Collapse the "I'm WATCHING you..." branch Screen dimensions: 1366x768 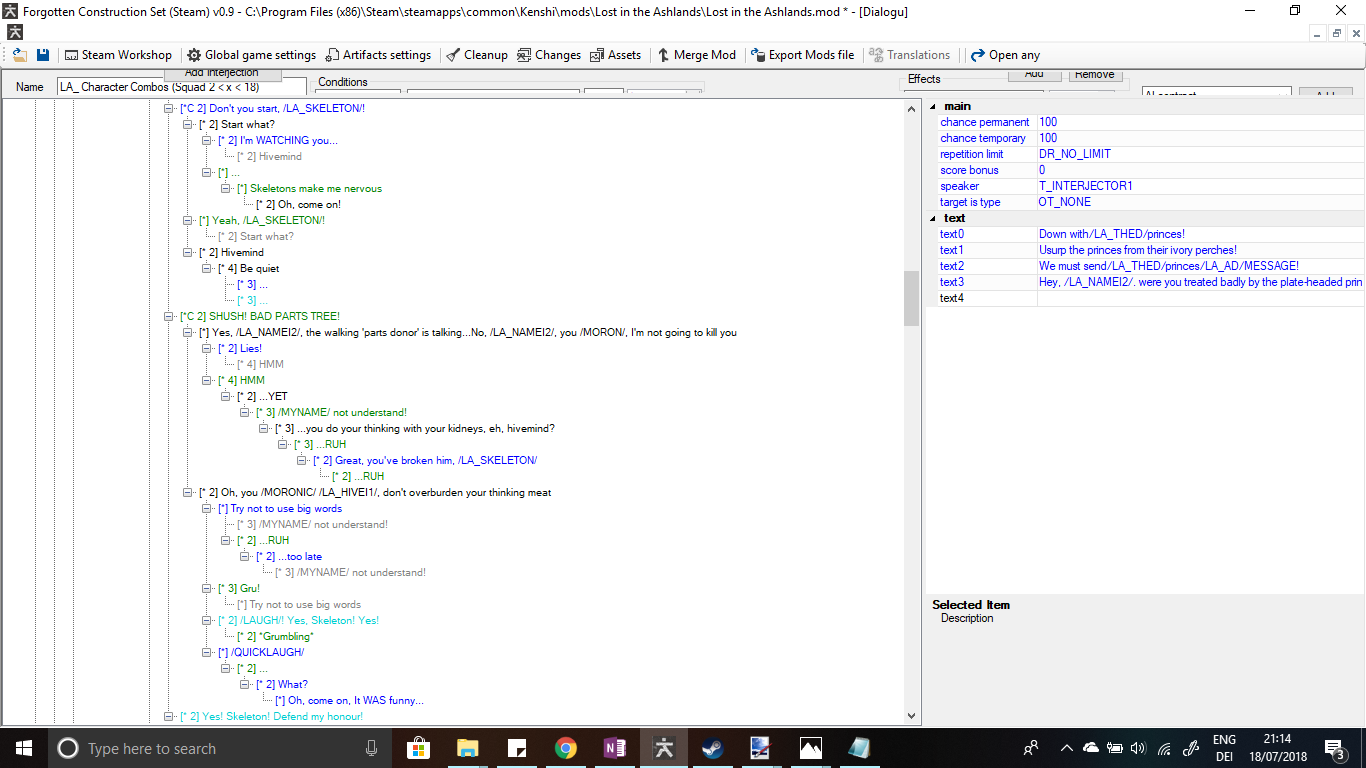(x=207, y=140)
